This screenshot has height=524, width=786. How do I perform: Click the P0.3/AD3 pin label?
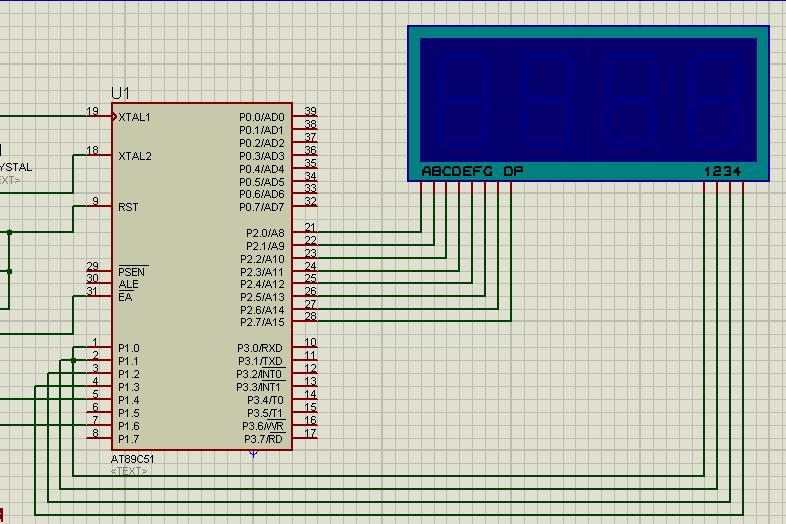click(262, 156)
